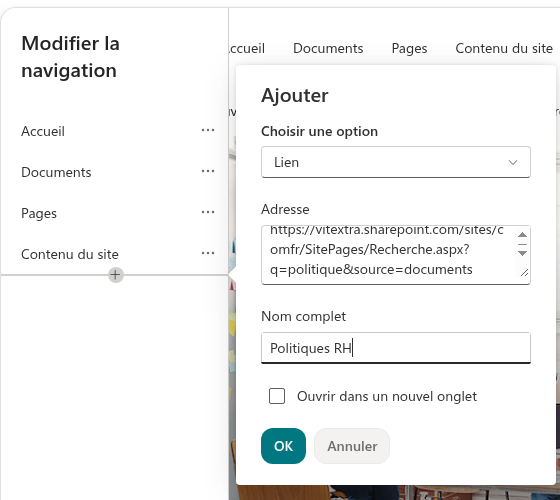Open Contenu du site in top navigation
The width and height of the screenshot is (560, 500).
(504, 48)
